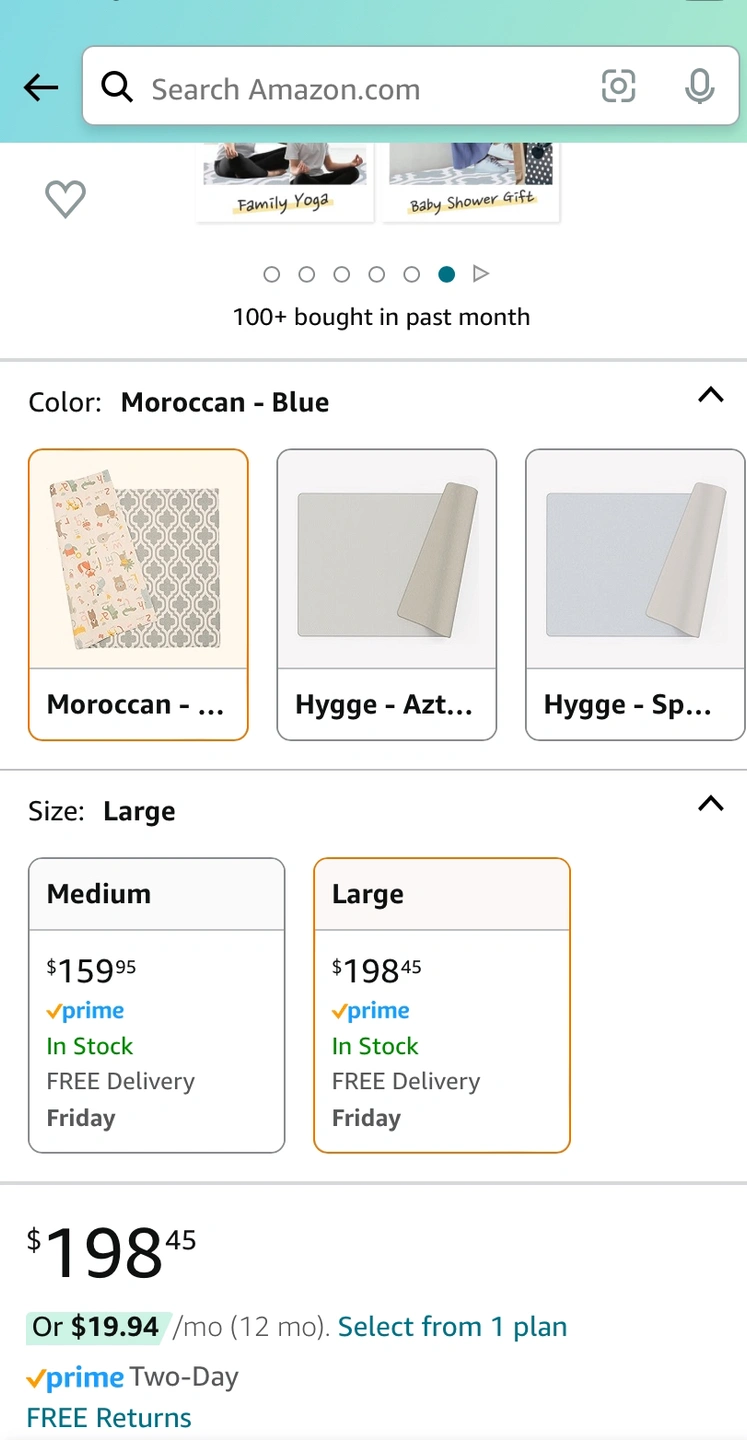Select the Large size option

441,1005
